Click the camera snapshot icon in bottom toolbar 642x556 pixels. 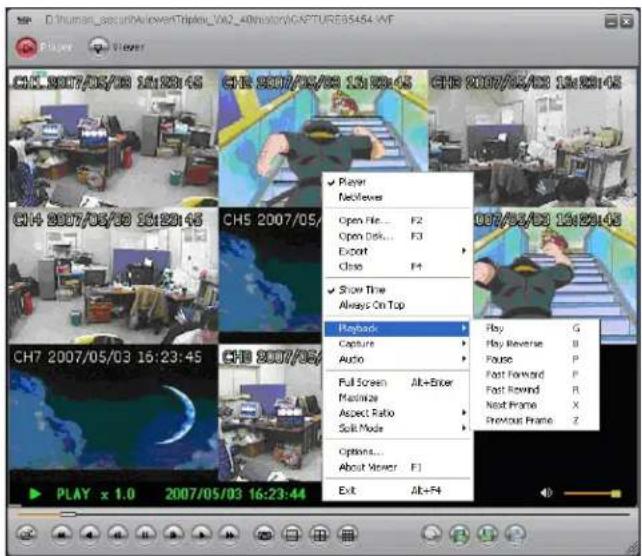coord(264,535)
